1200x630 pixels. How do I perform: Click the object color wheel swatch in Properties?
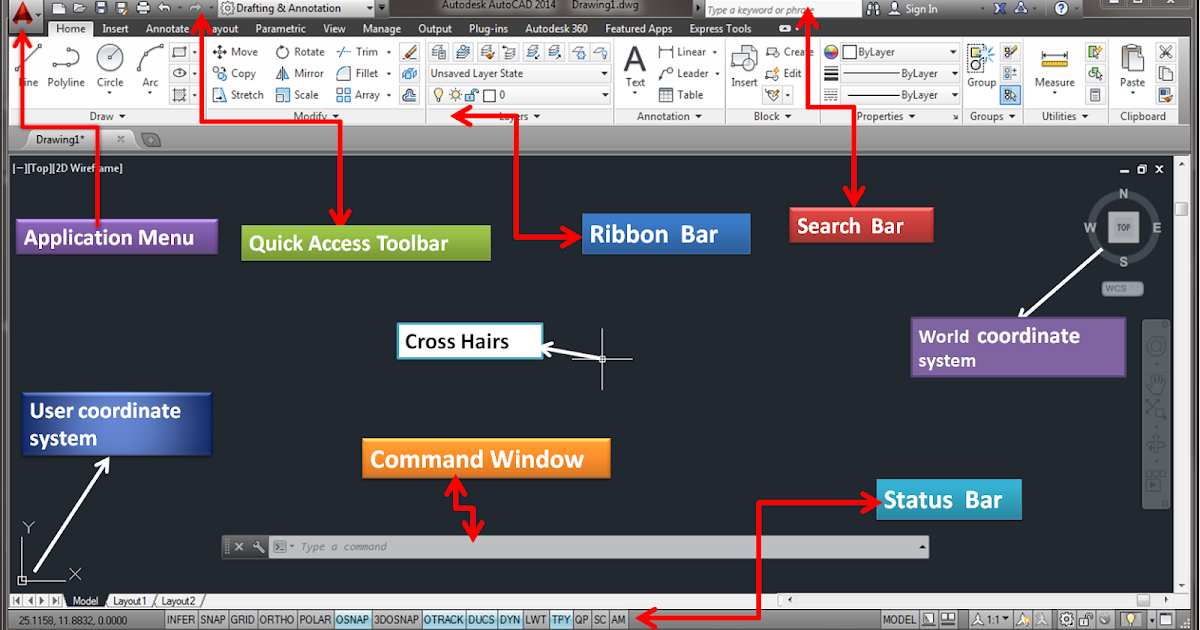coord(832,52)
